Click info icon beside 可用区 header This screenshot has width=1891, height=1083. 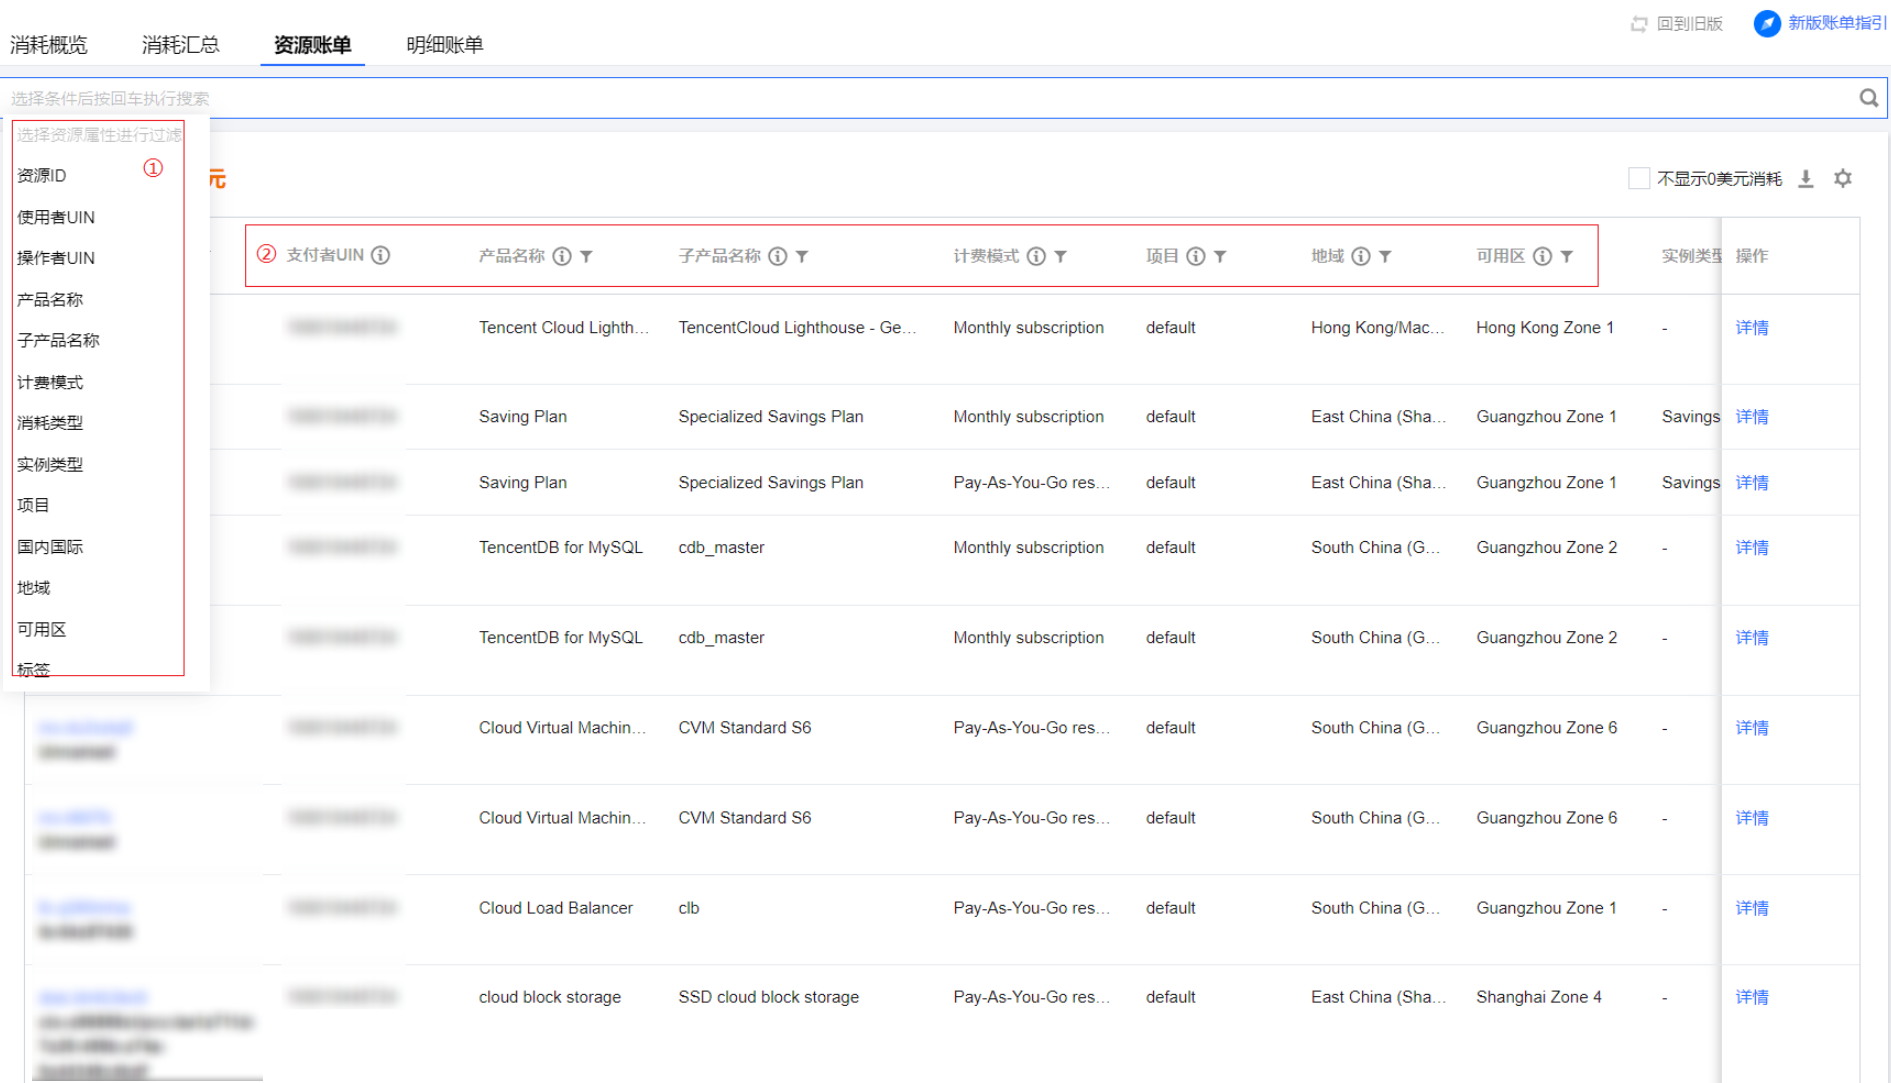[1542, 257]
